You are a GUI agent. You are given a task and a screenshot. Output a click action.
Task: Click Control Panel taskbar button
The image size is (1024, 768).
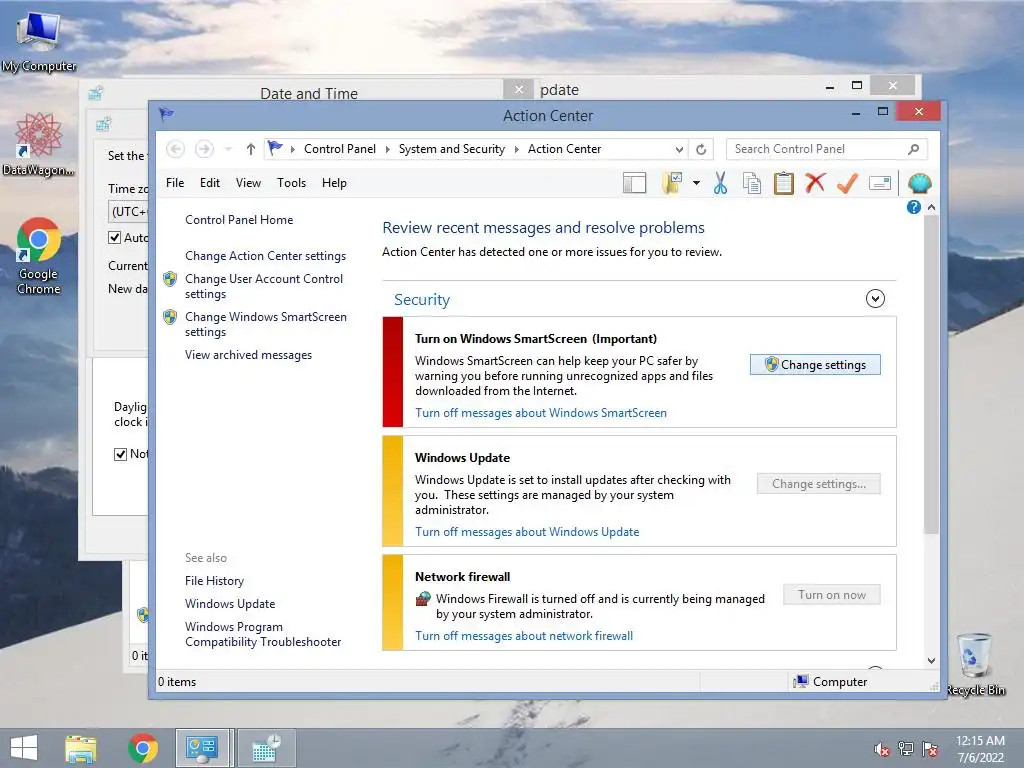203,748
